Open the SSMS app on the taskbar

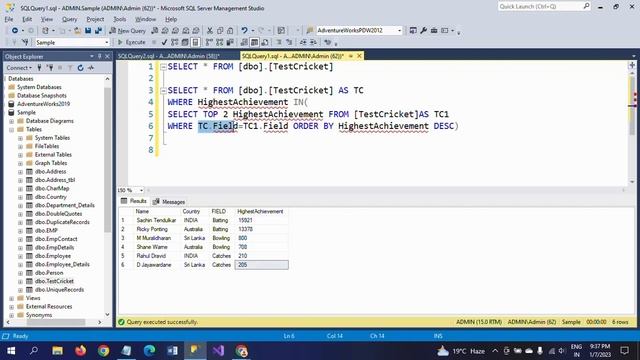pos(195,351)
